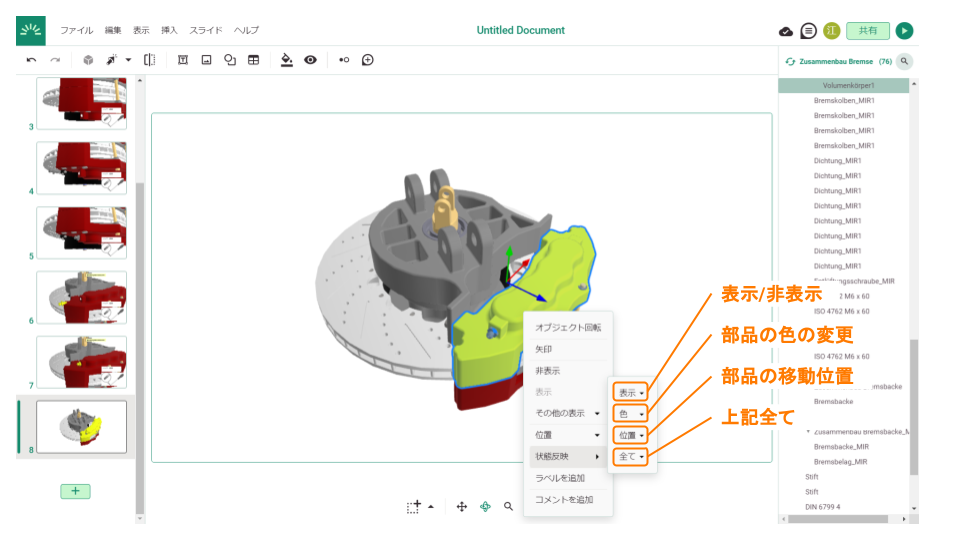Click the paint bucket fill color tool
The height and width of the screenshot is (540, 960).
coord(287,60)
